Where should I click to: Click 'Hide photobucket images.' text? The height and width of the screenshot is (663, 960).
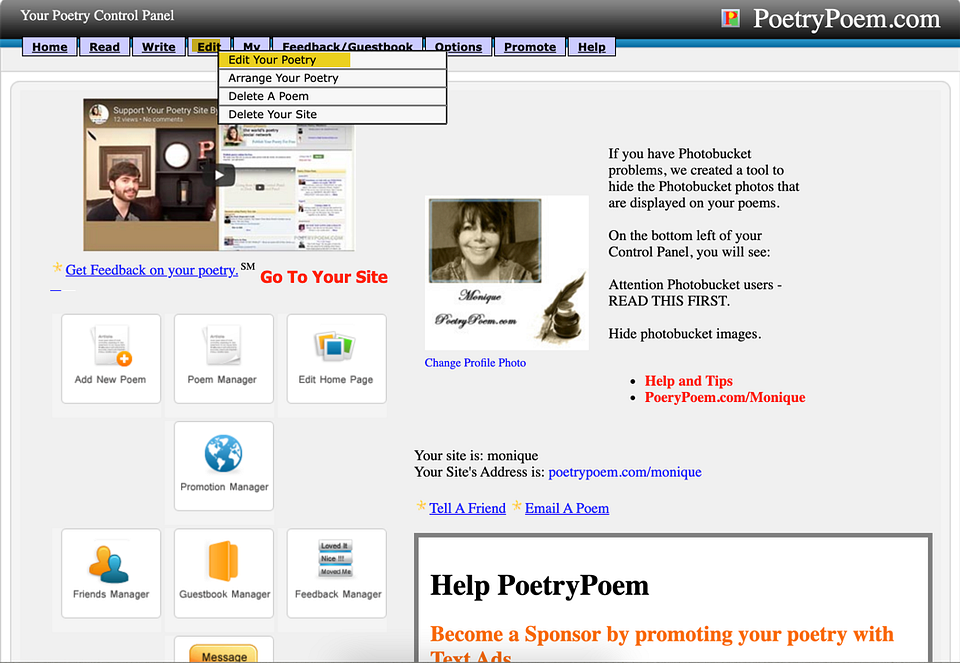click(x=684, y=334)
